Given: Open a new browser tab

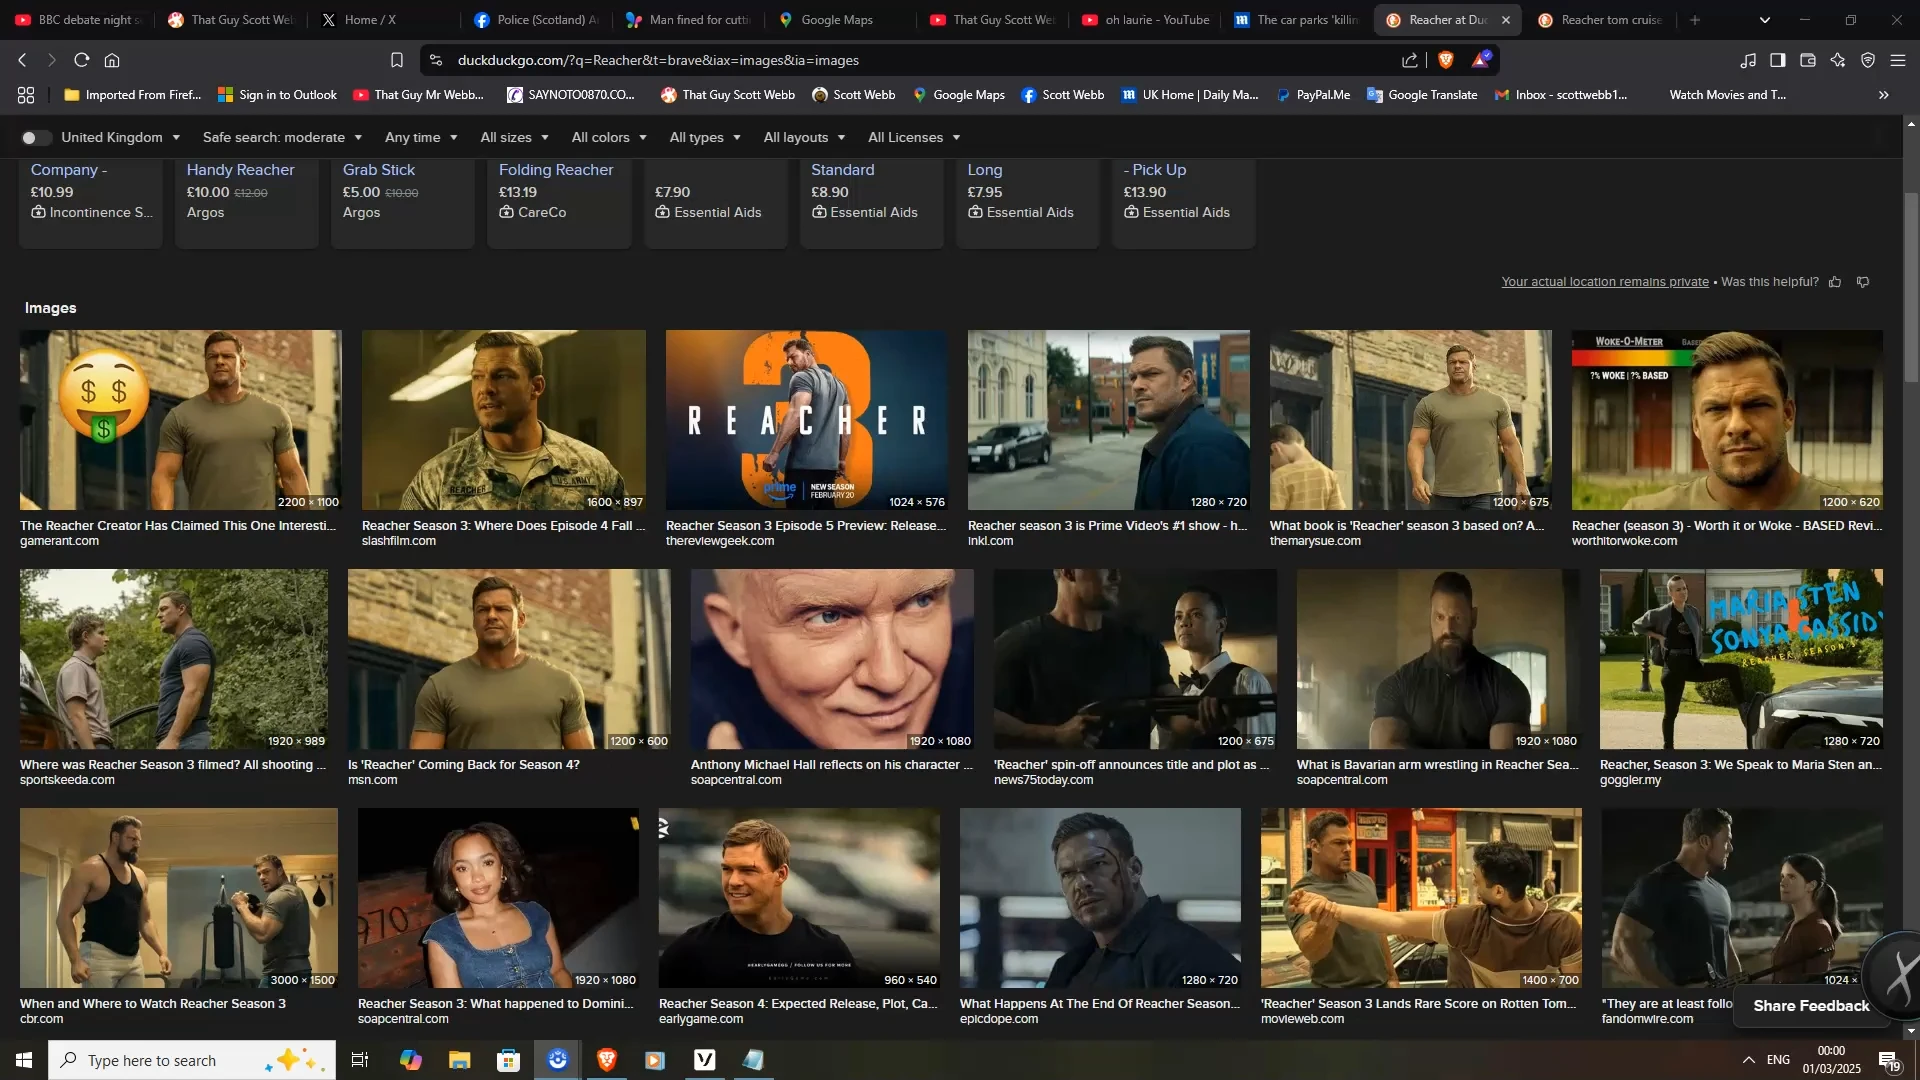Looking at the screenshot, I should pos(1695,20).
